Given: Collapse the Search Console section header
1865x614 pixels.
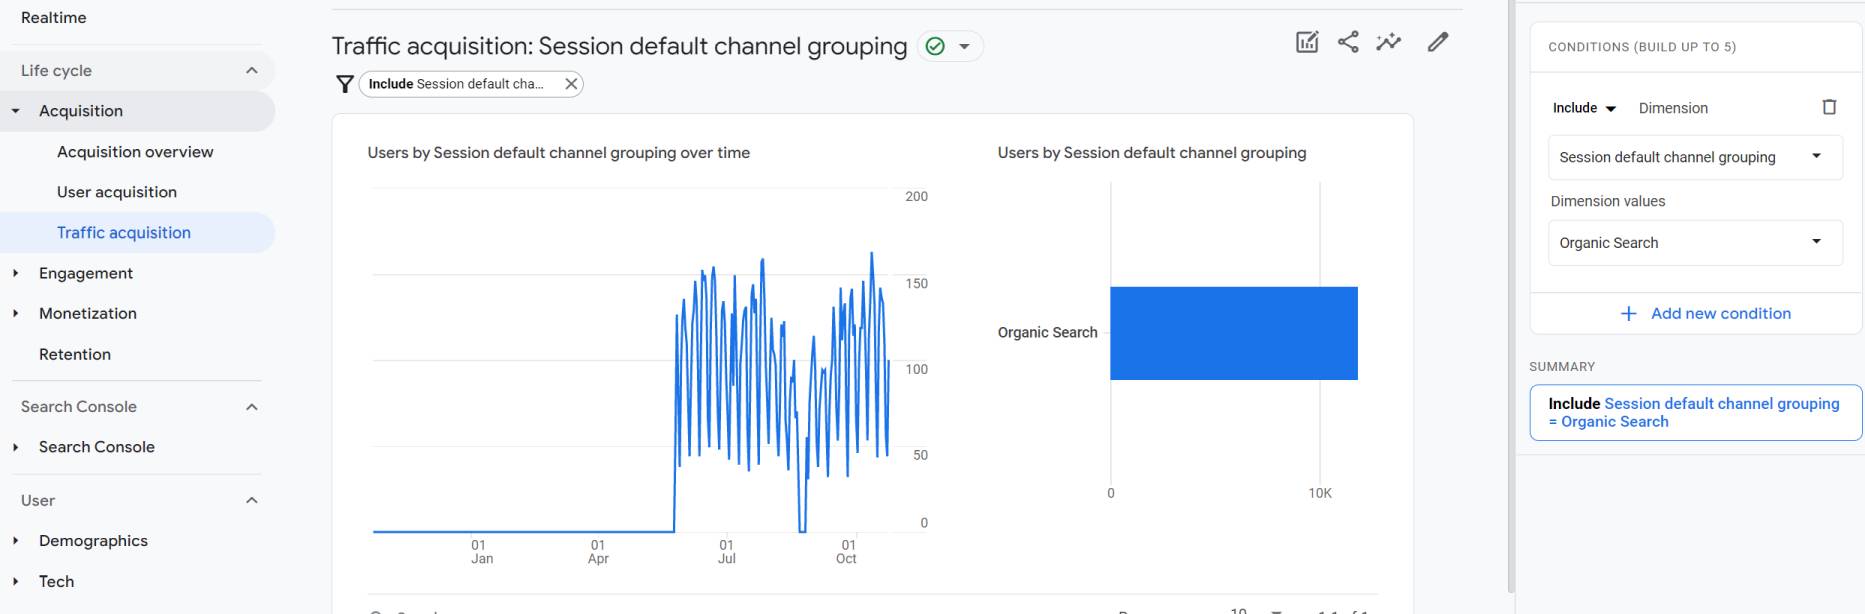Looking at the screenshot, I should pos(252,407).
